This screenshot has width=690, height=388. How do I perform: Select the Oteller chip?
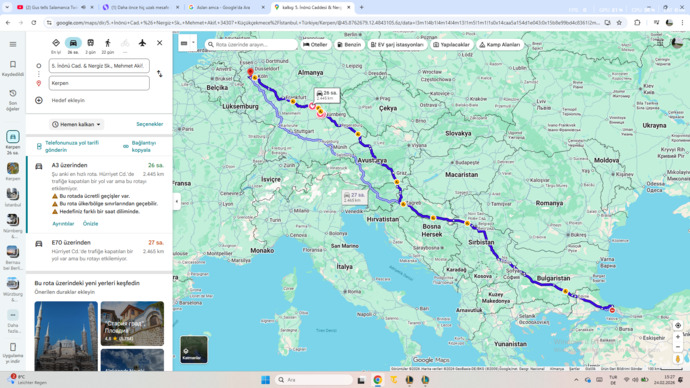pos(315,44)
